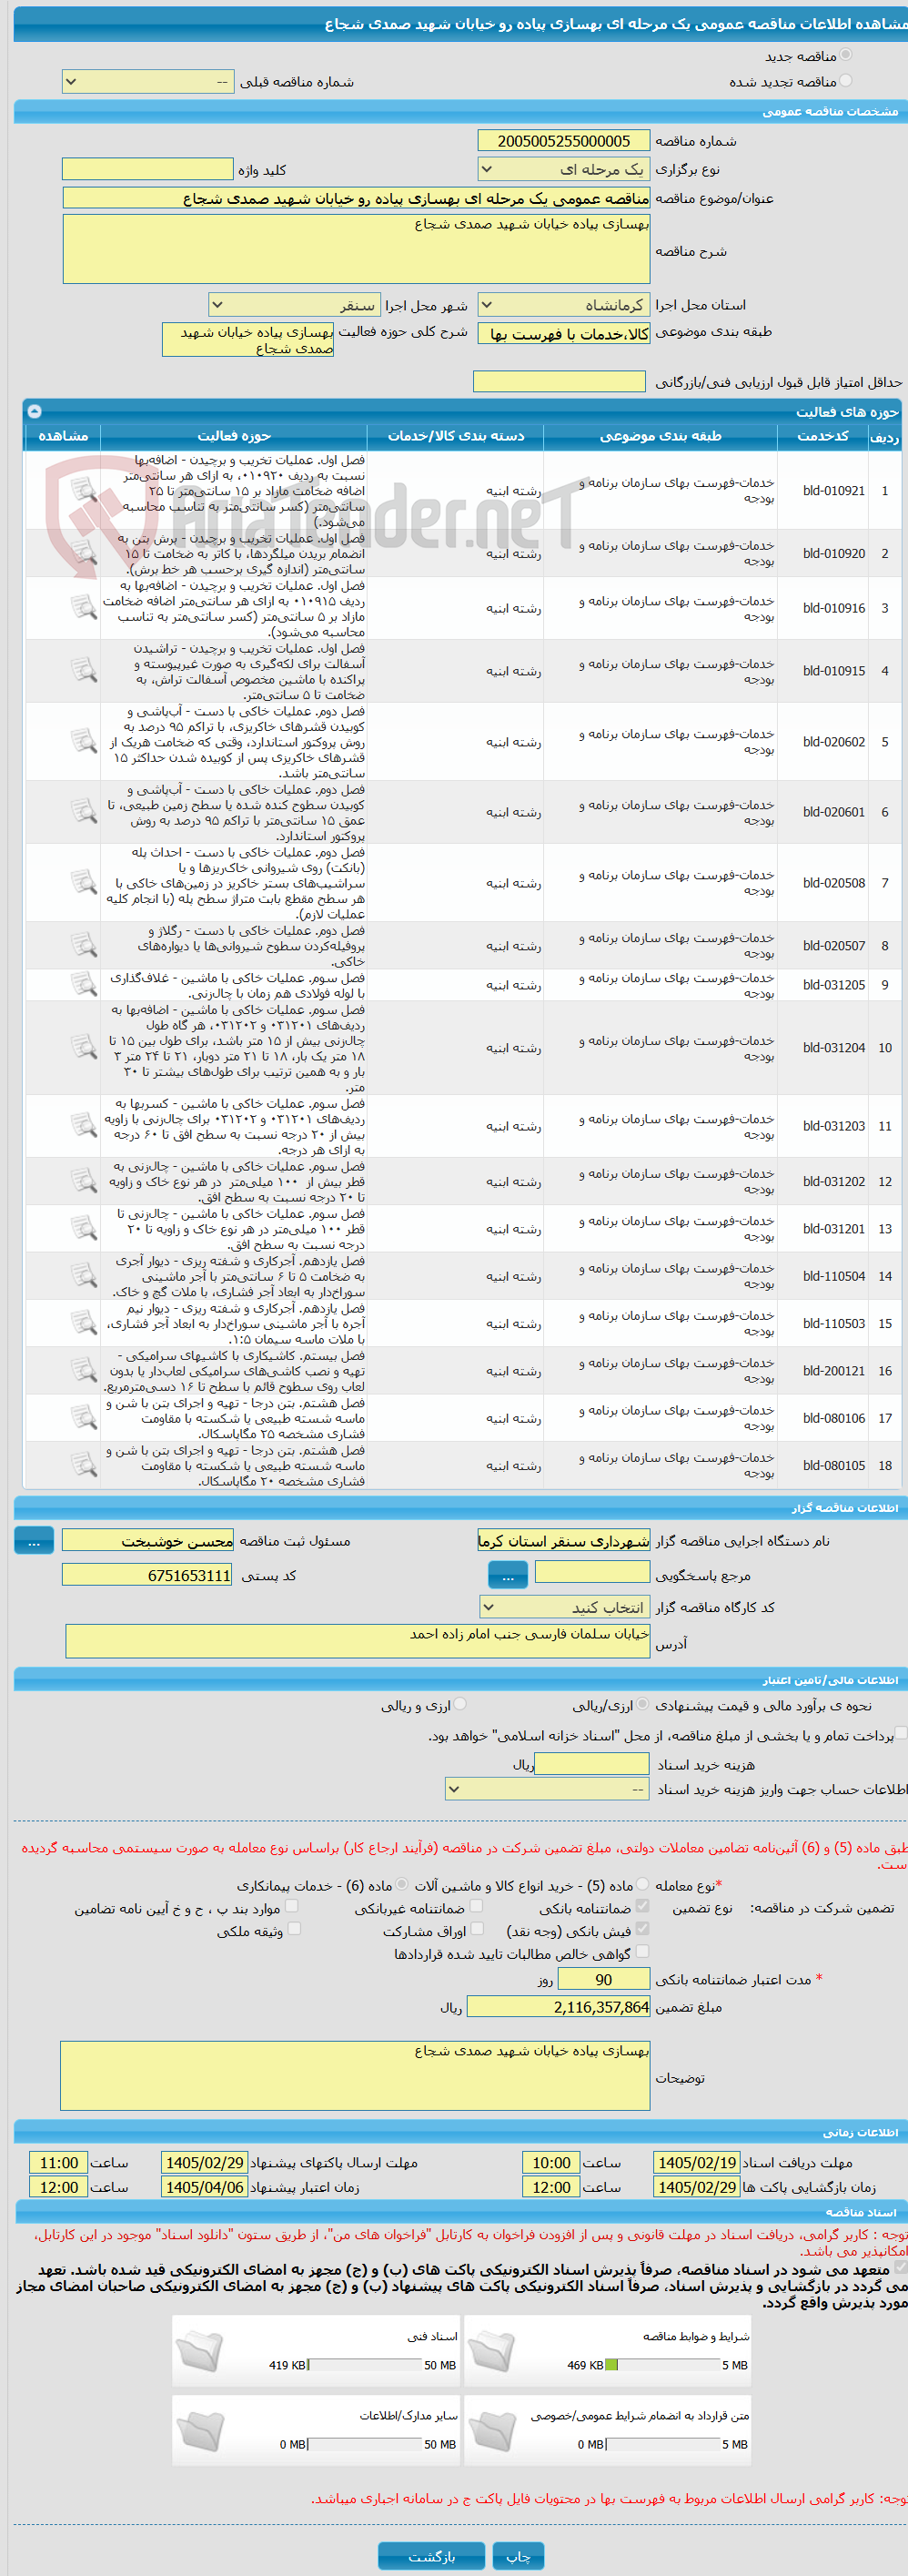This screenshot has height=2576, width=908.
Task: Expand the کد کارگاه مناقصه گزار dropdown
Action: click(564, 1607)
